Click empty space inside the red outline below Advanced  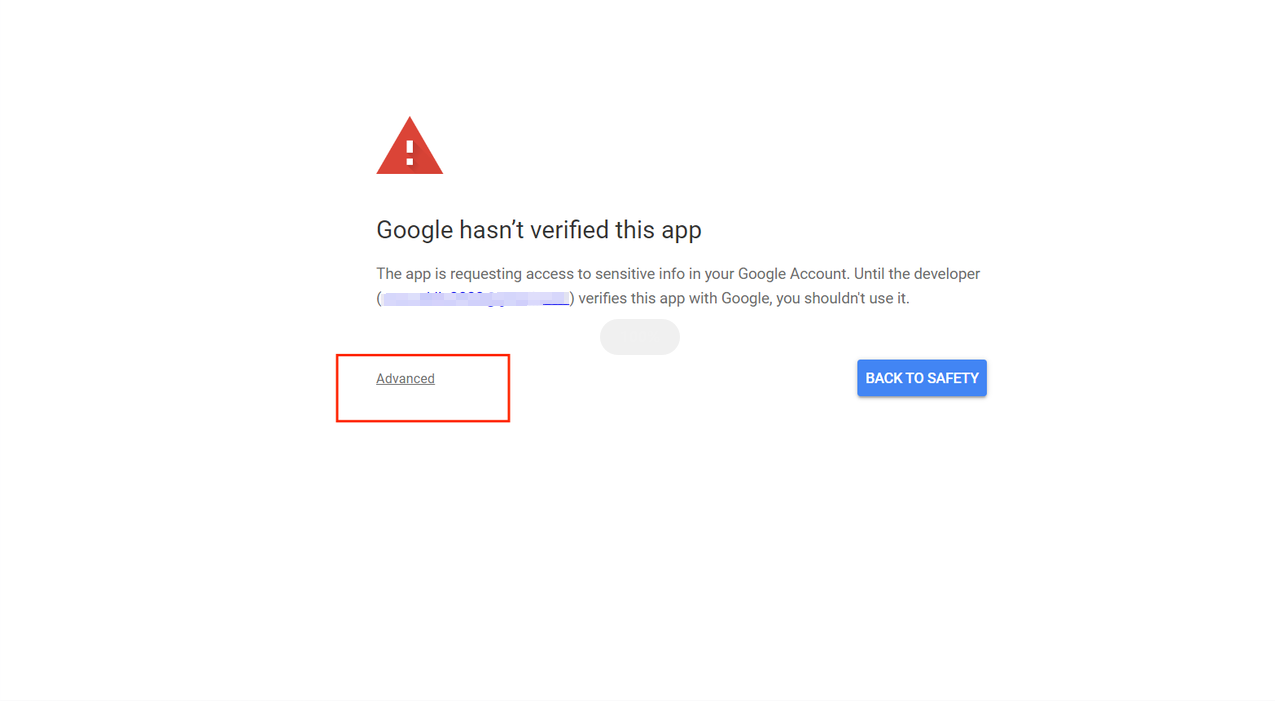pos(423,405)
